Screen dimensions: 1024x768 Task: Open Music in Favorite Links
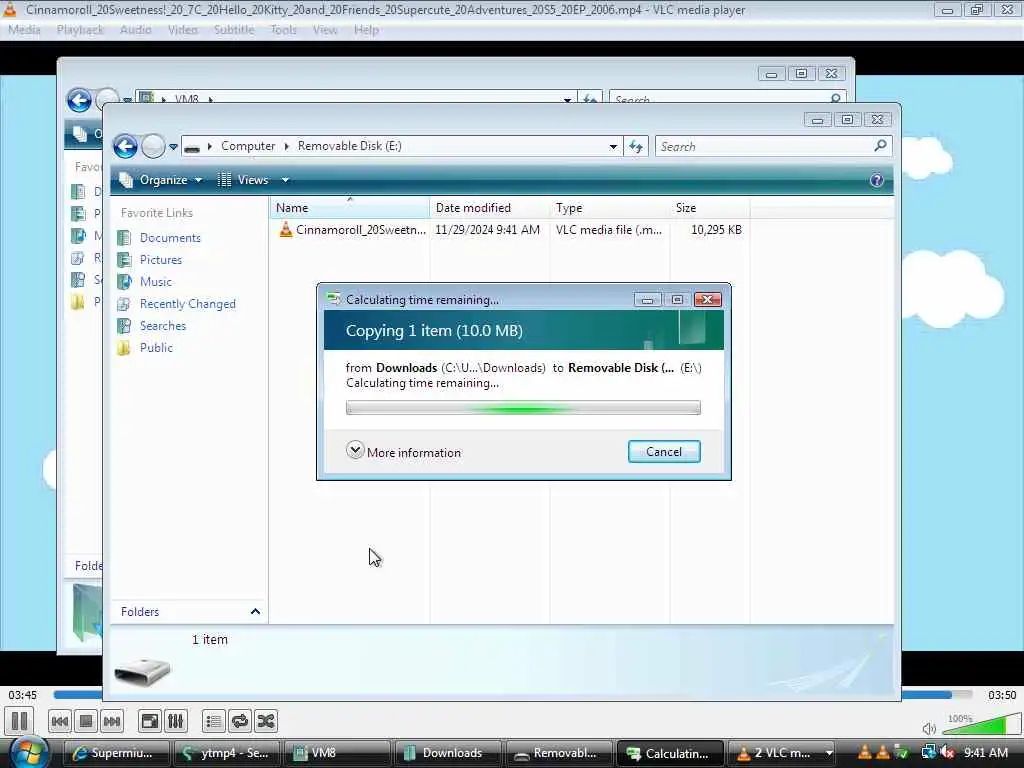155,282
